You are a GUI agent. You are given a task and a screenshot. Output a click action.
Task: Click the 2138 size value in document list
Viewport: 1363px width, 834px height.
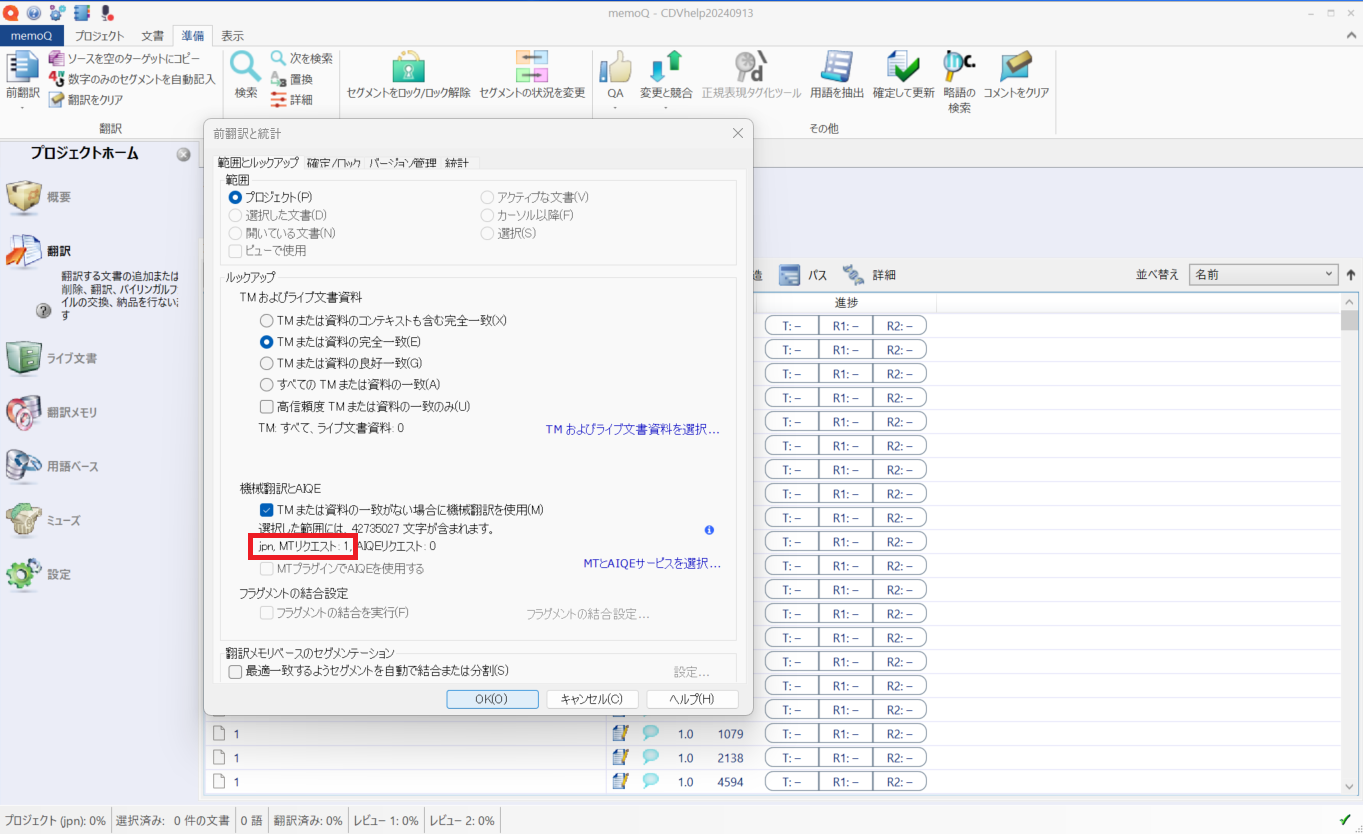pos(730,758)
